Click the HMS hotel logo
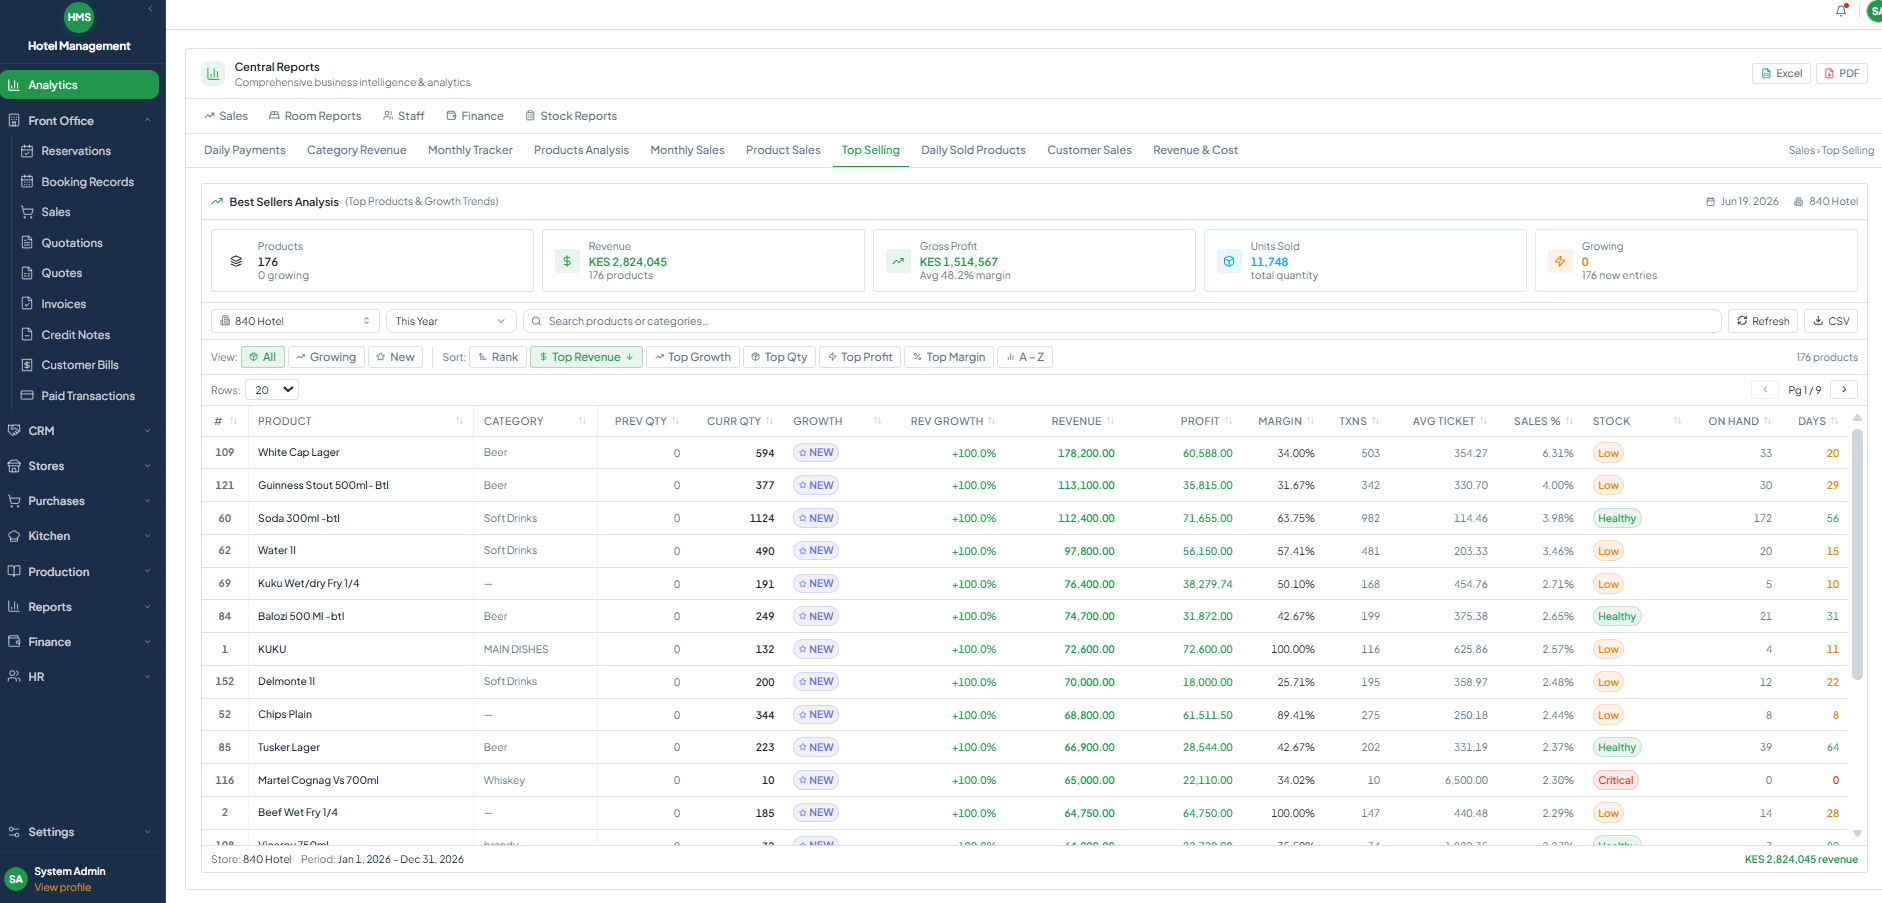Image resolution: width=1882 pixels, height=903 pixels. point(79,17)
